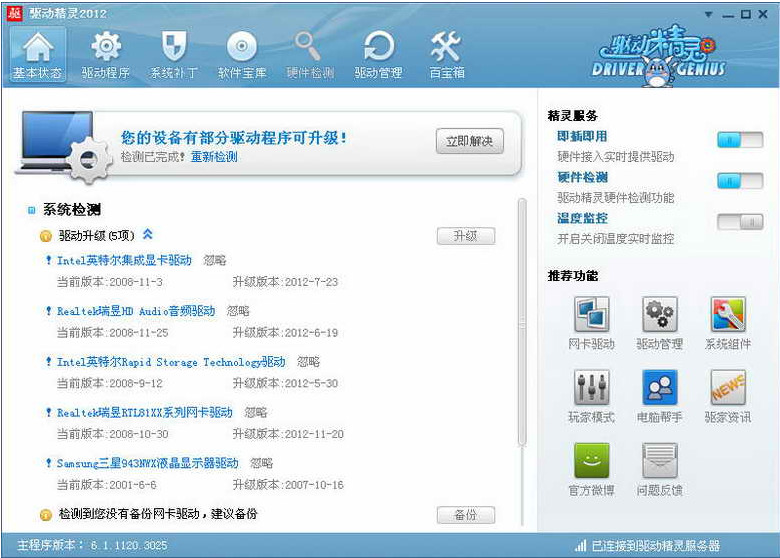Click the Driver Genius logo
Image resolution: width=780 pixels, height=558 pixels.
tap(658, 56)
